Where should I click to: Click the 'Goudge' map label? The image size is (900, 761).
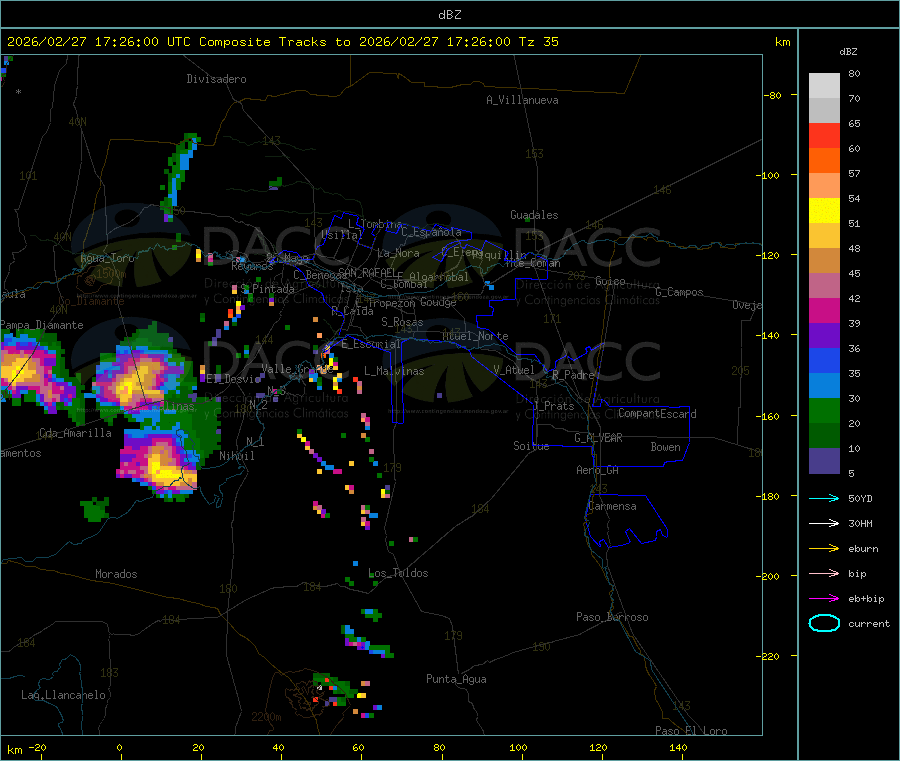[438, 302]
